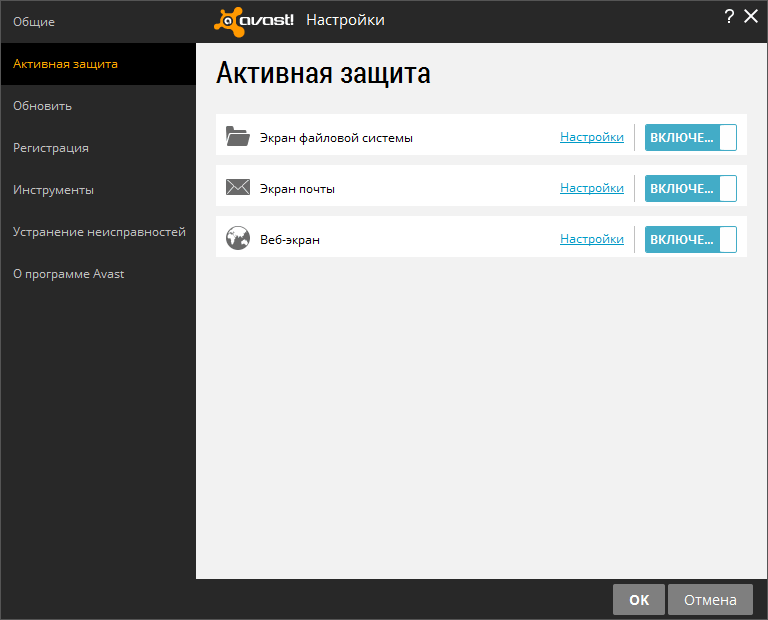Disable the Веб-экран switch
The width and height of the screenshot is (768, 620).
coord(691,239)
